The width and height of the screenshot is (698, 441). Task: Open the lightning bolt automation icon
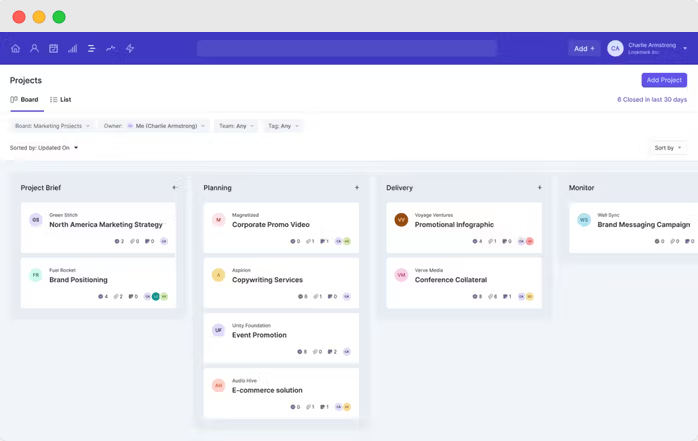pyautogui.click(x=130, y=49)
